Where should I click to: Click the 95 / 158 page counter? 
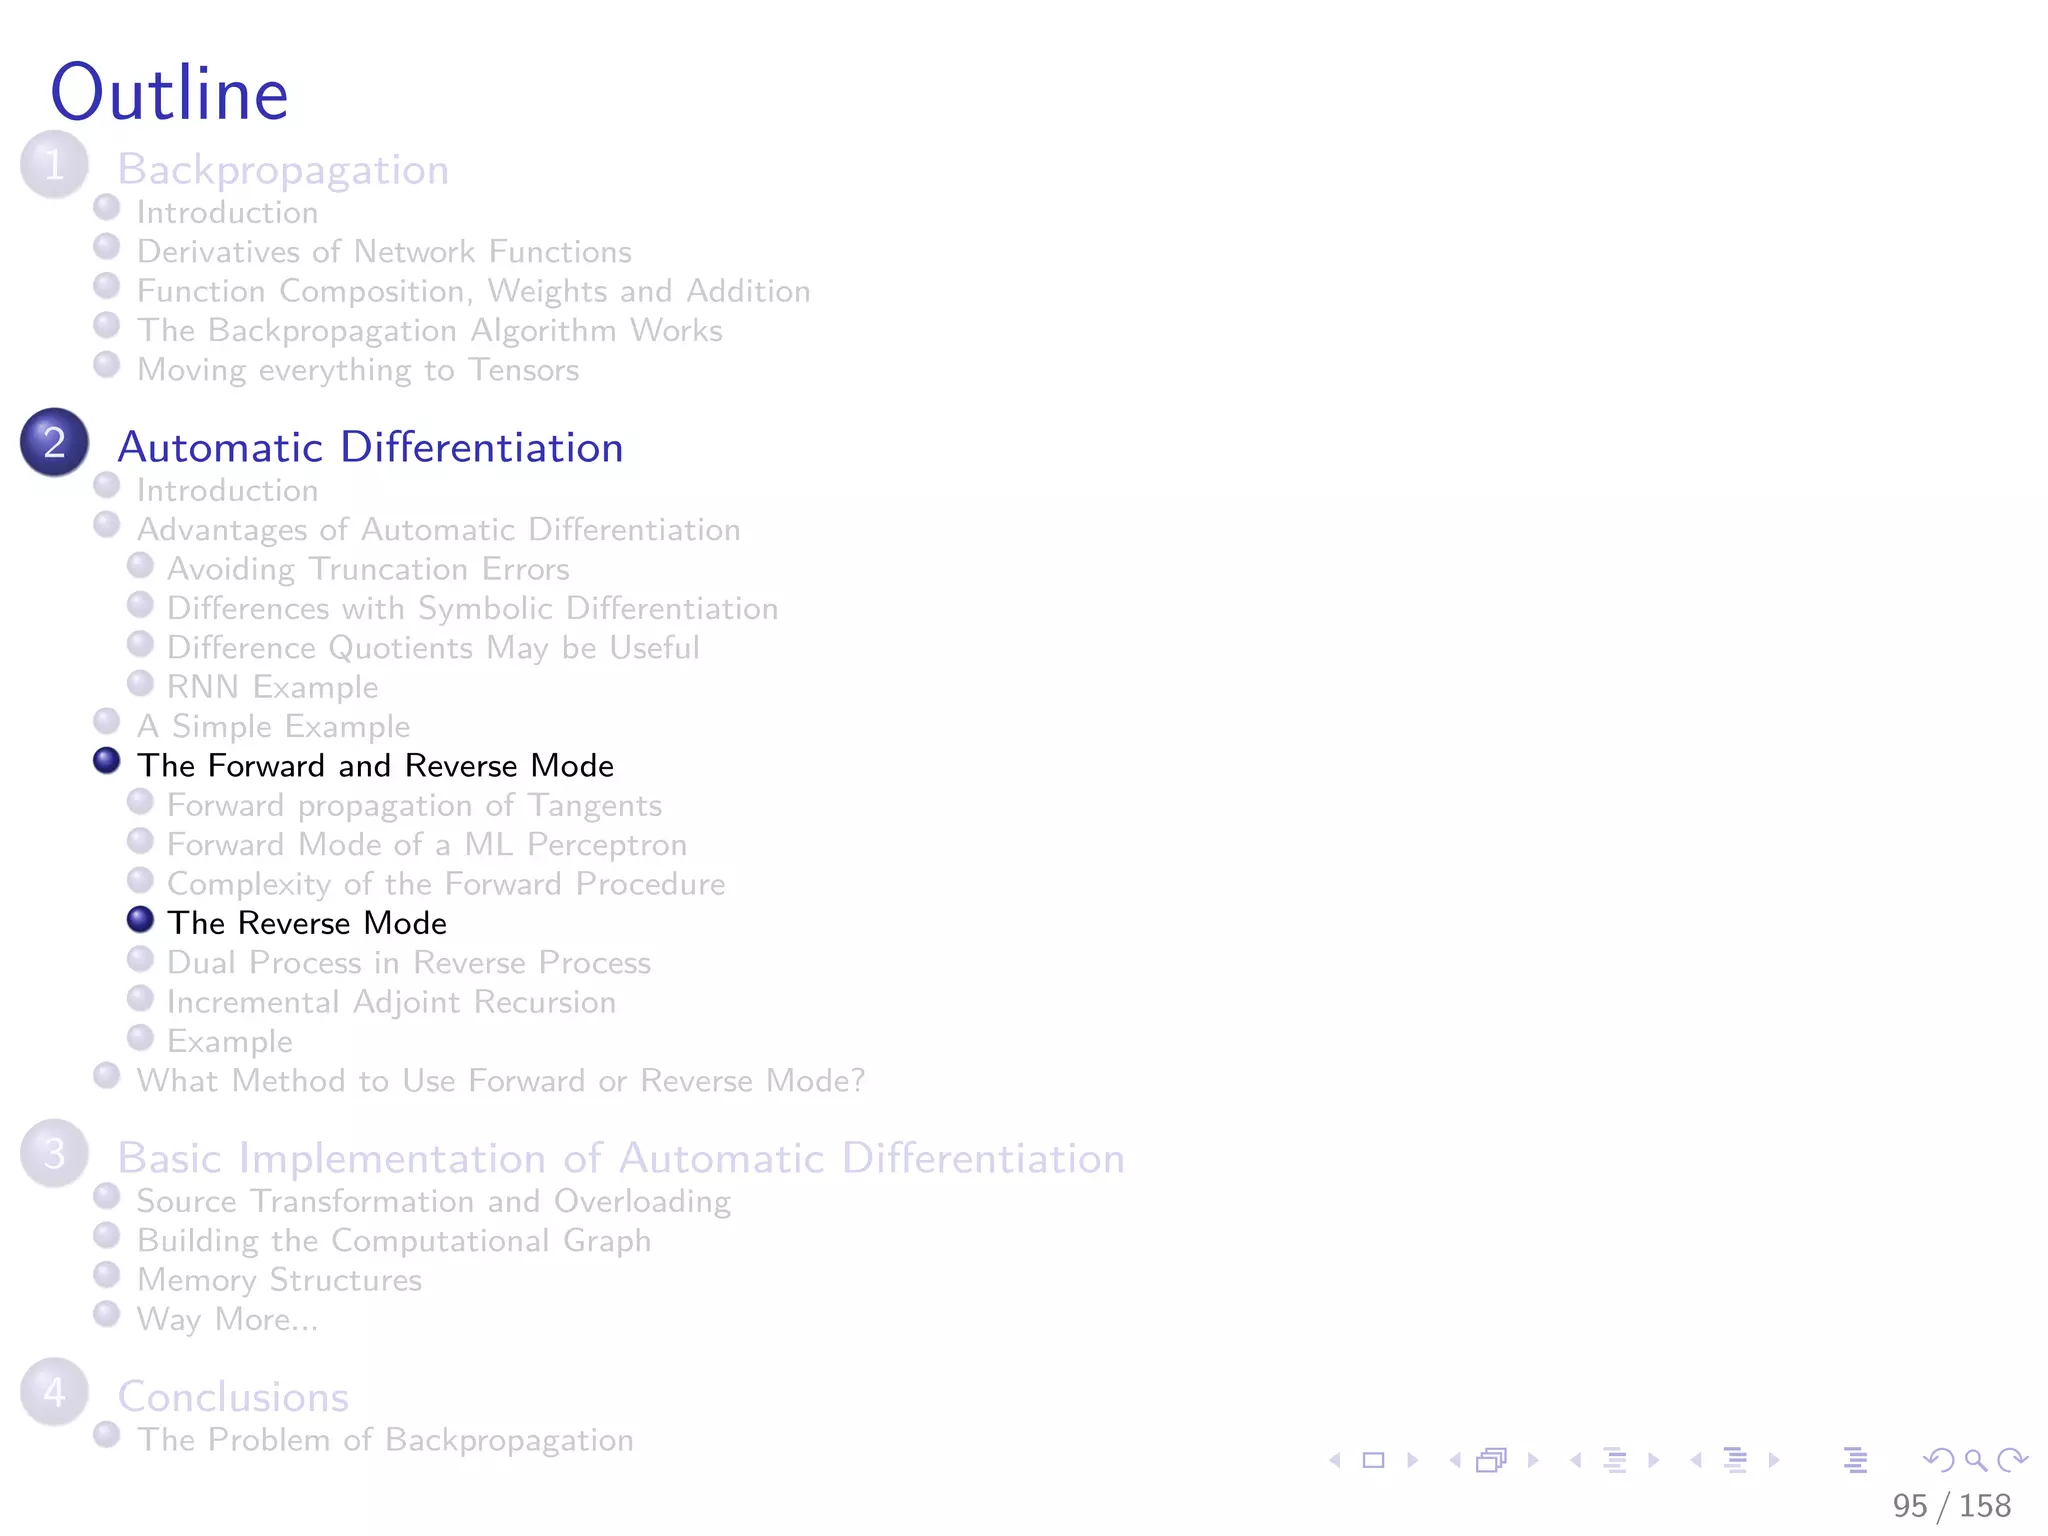[1951, 1506]
